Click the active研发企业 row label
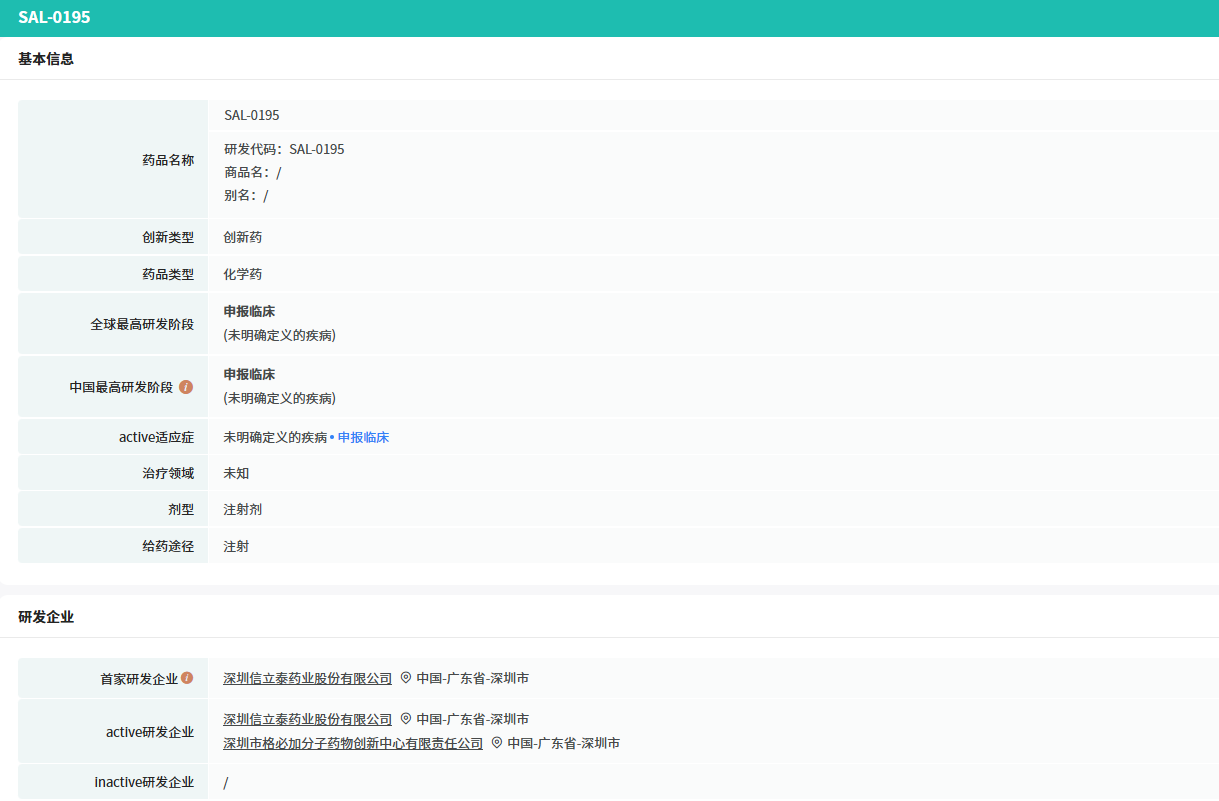 point(150,732)
